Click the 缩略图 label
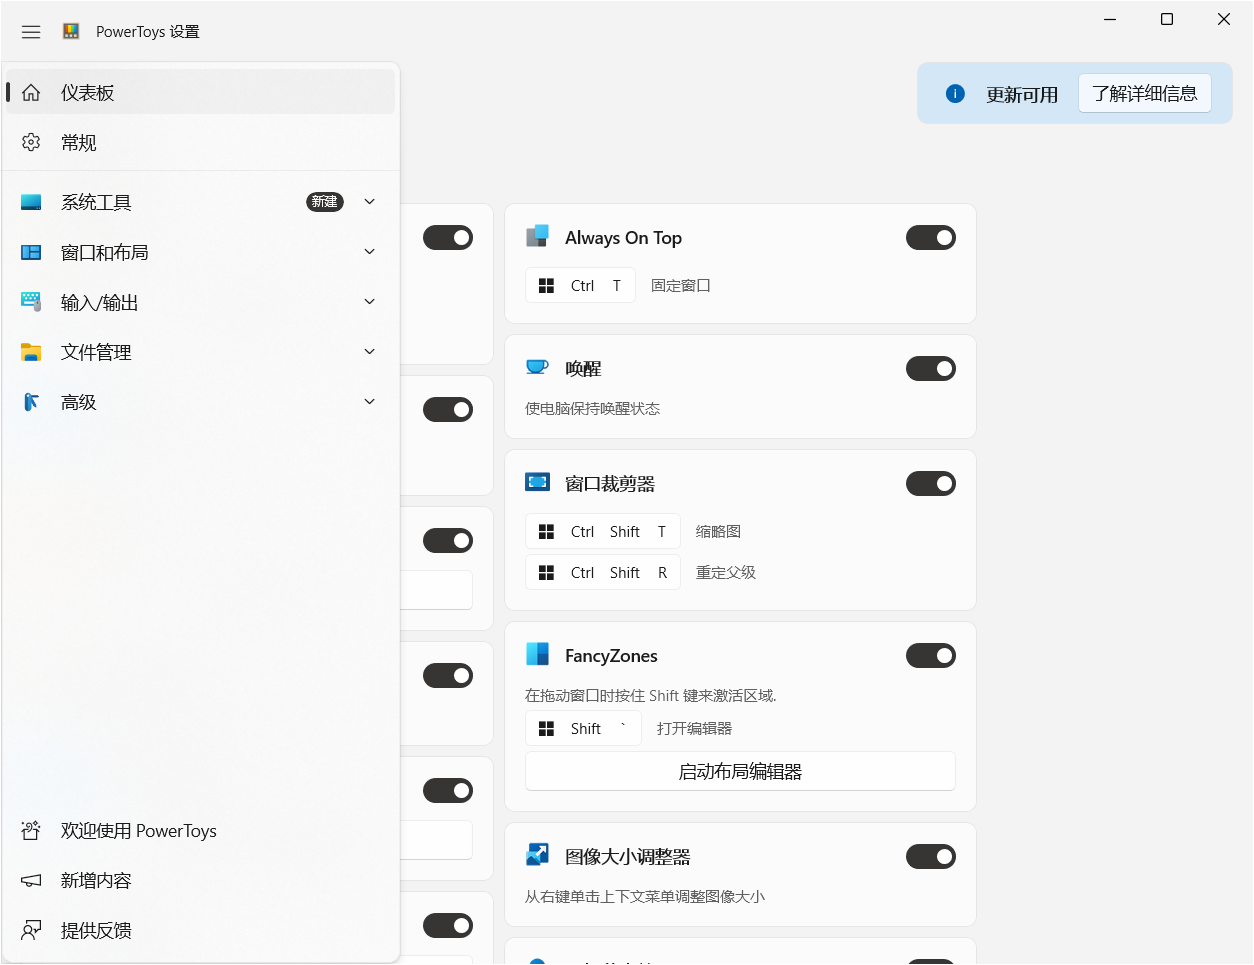This screenshot has height=965, width=1254. tap(718, 532)
